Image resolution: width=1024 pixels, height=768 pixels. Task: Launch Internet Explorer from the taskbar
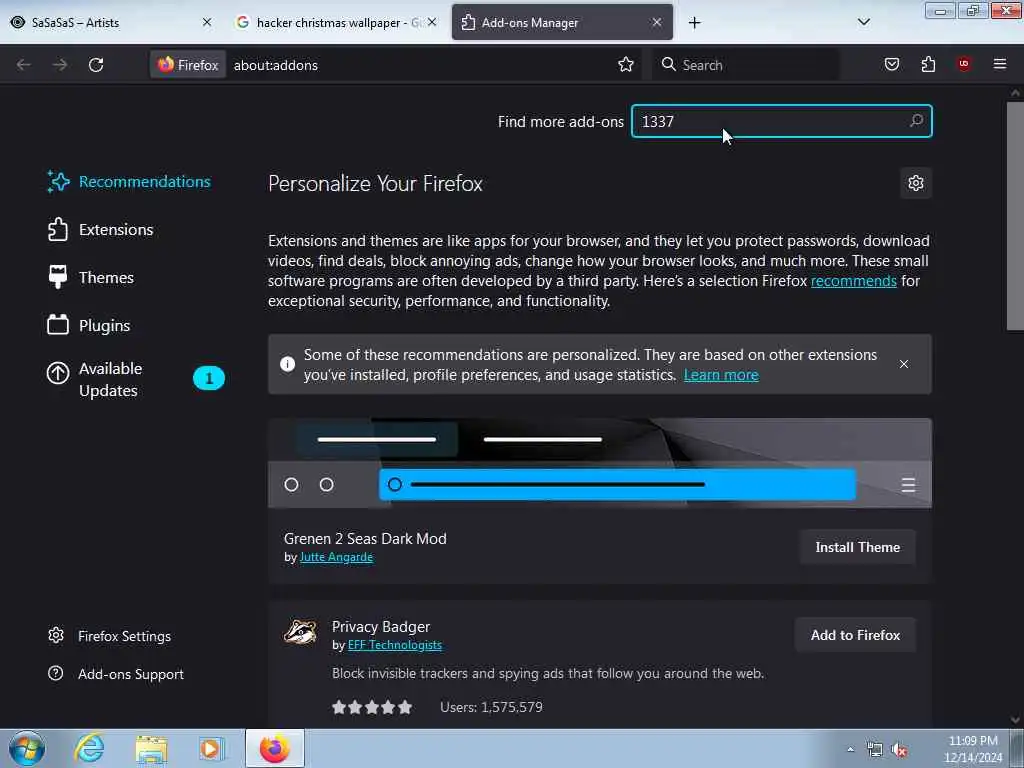pyautogui.click(x=89, y=748)
